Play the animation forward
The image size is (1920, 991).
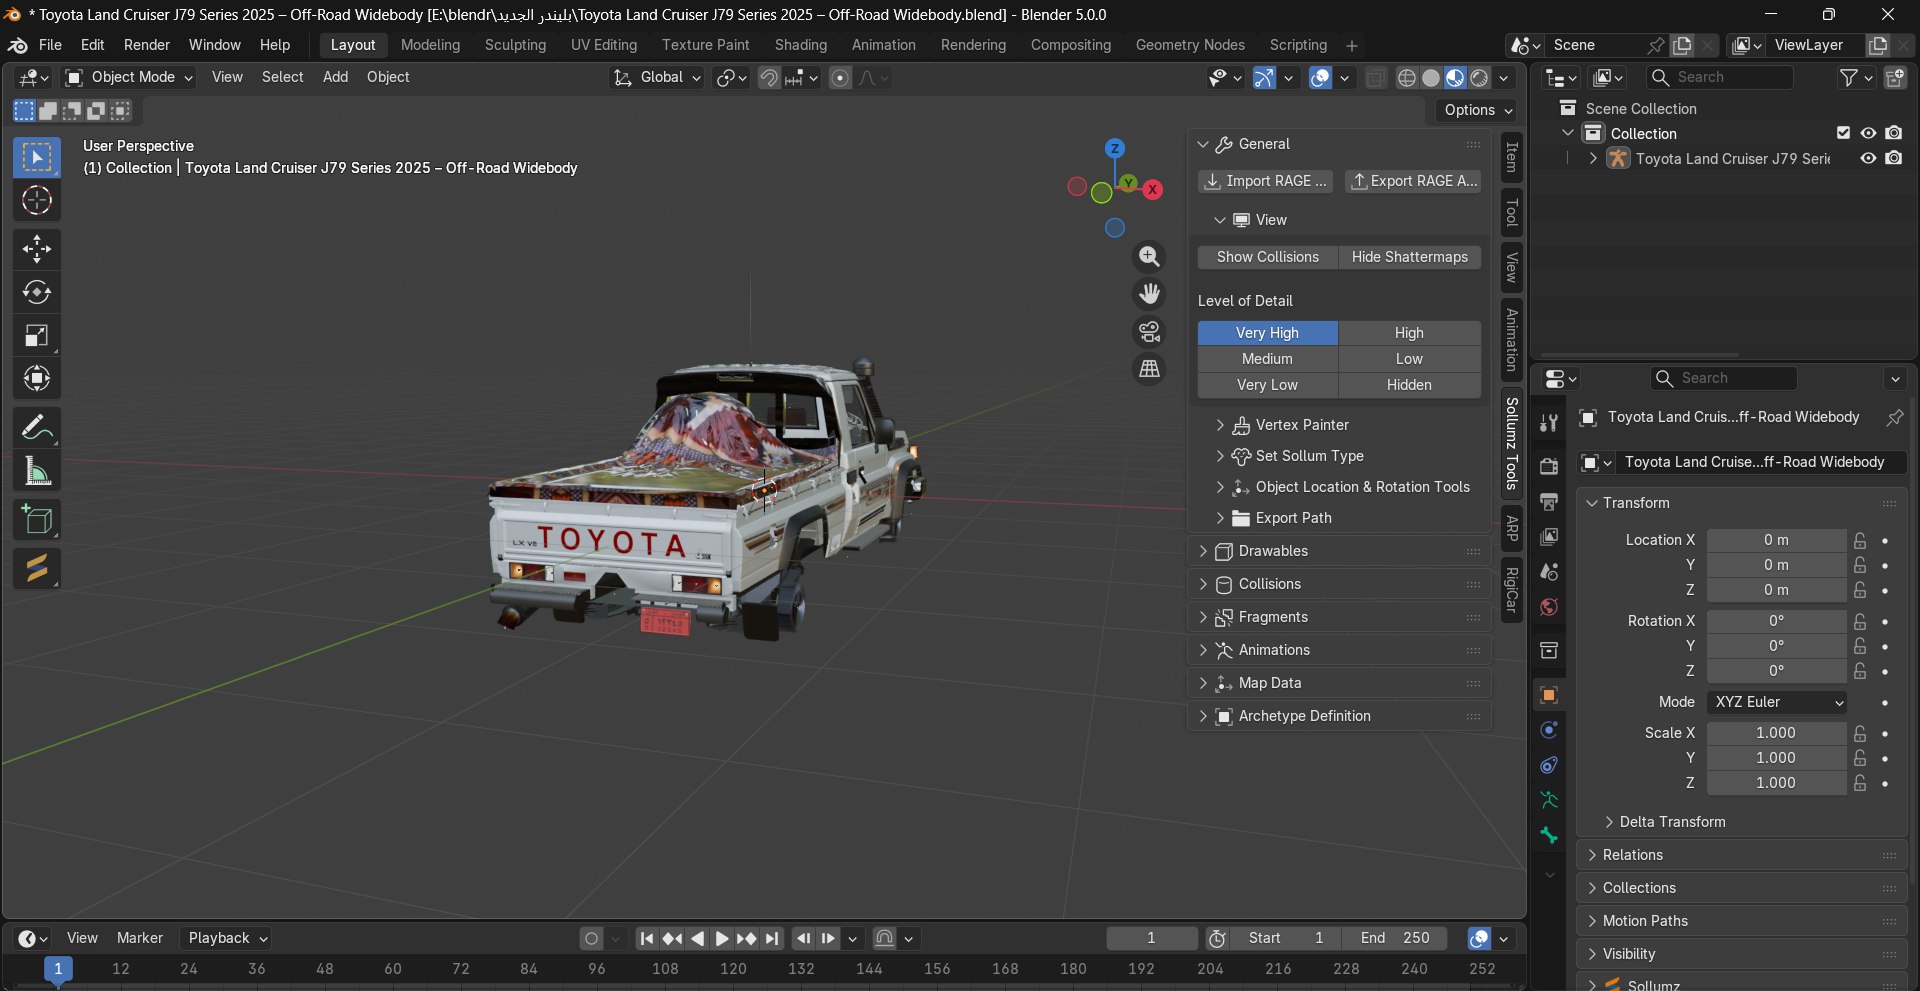coord(722,938)
